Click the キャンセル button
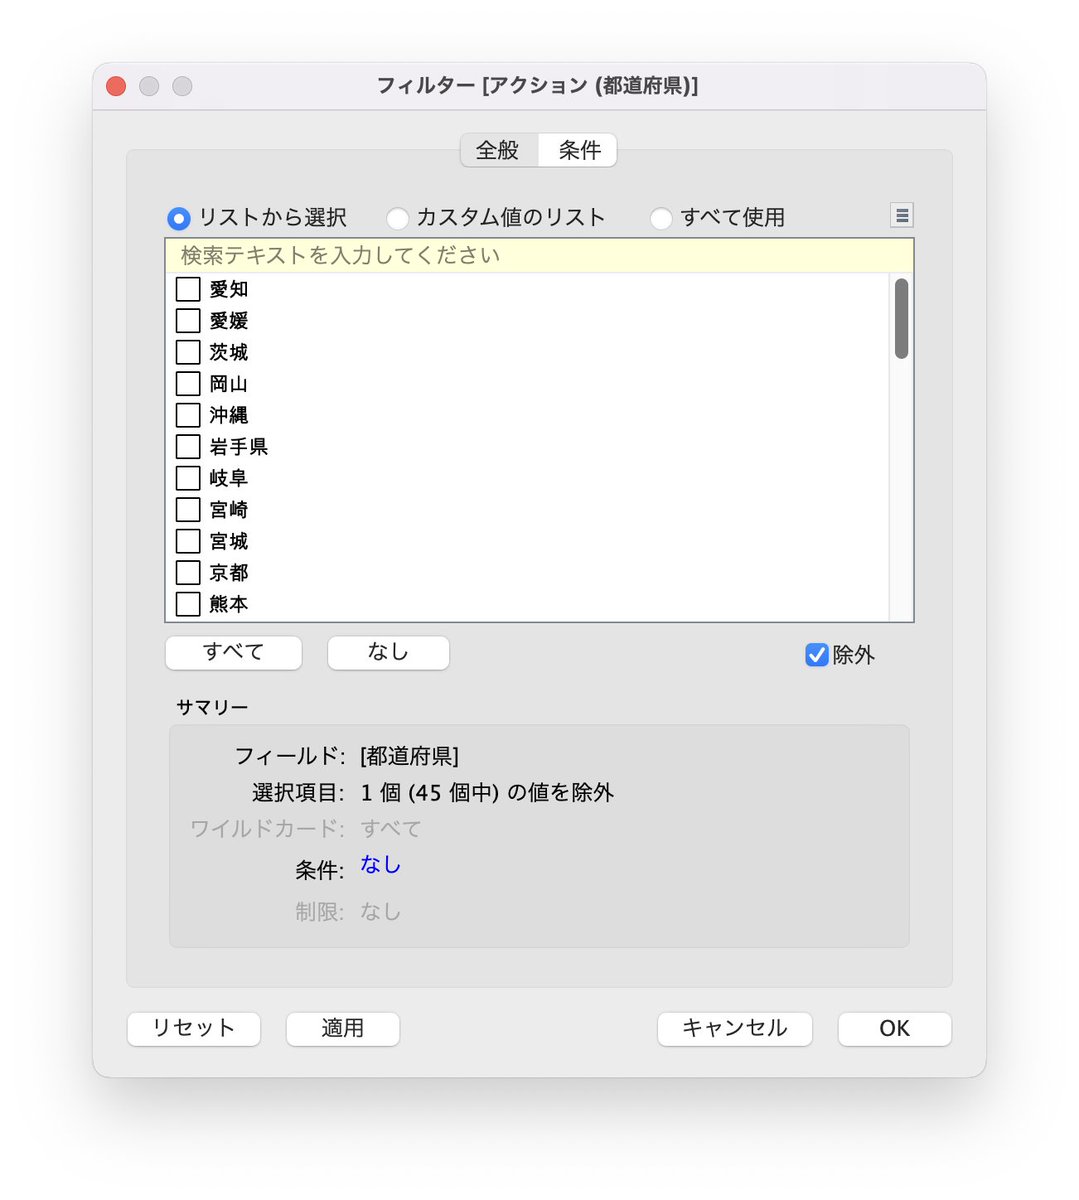The image size is (1079, 1200). point(735,1029)
